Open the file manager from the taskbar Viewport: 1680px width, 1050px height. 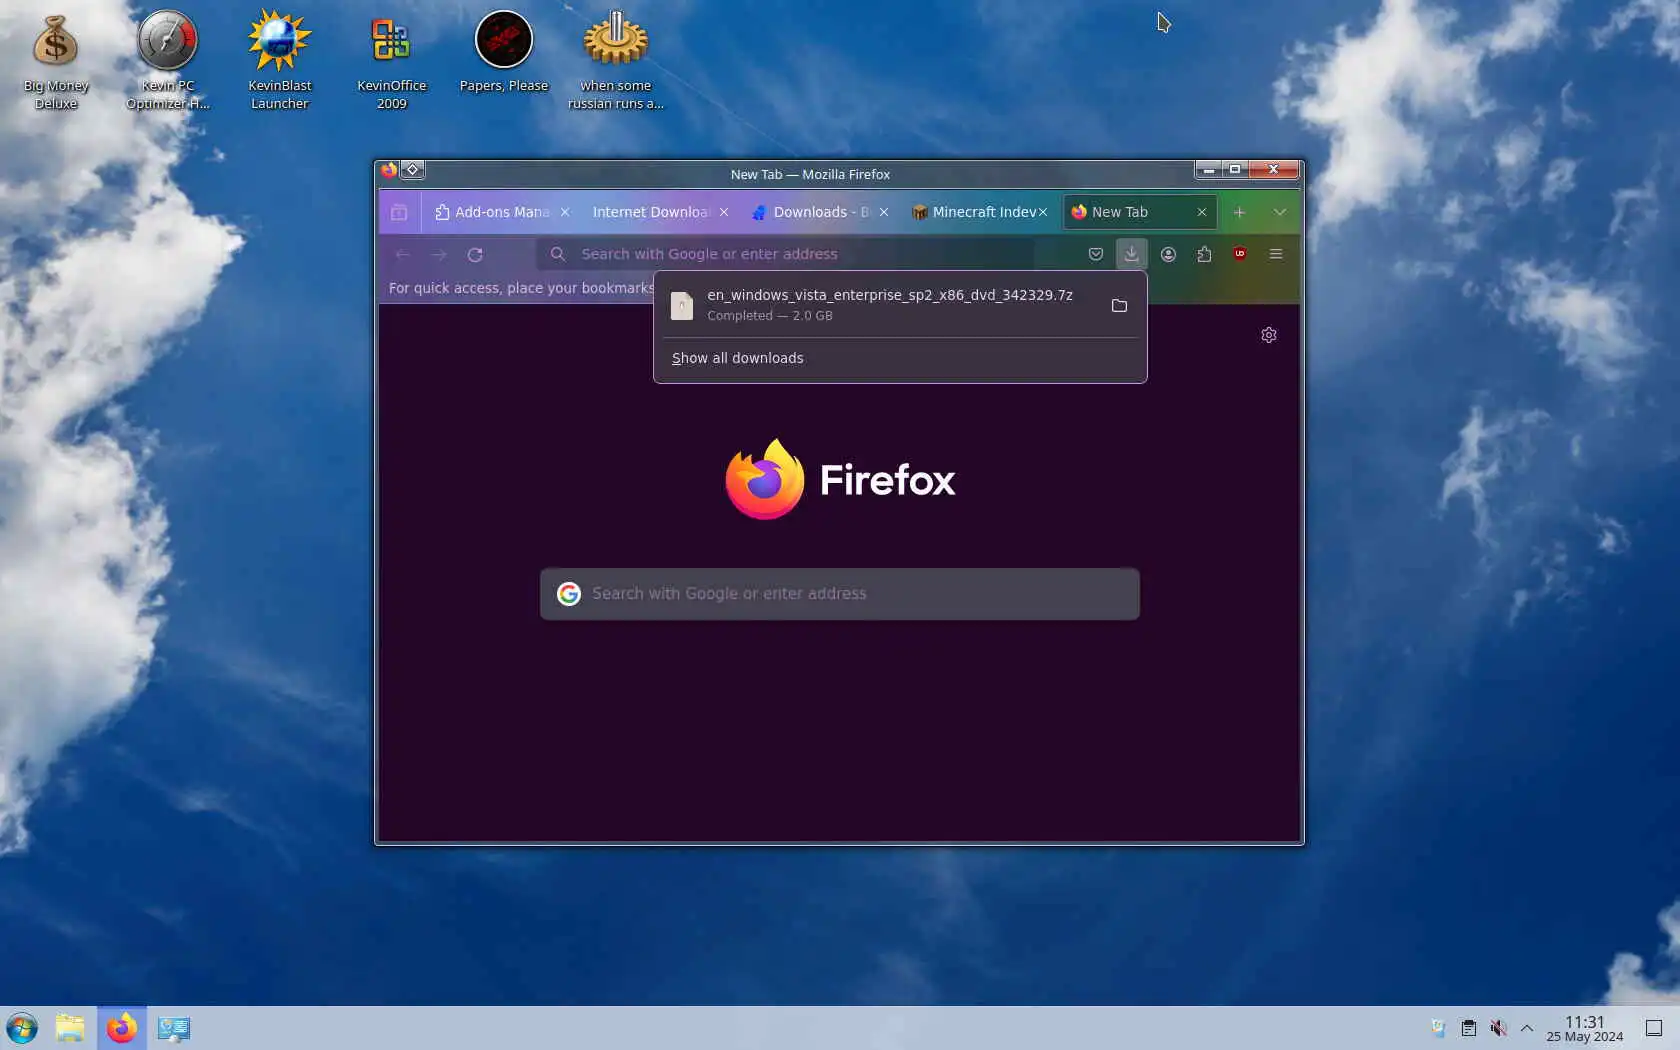70,1028
